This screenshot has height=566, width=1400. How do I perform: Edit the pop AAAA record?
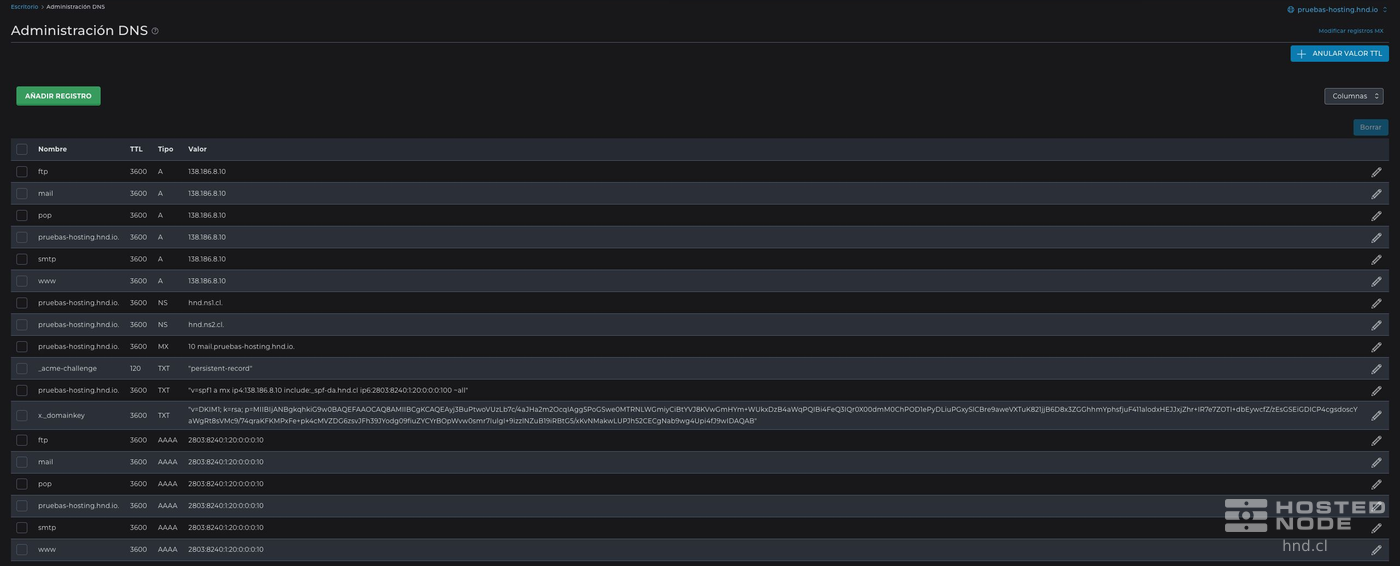pos(1376,485)
